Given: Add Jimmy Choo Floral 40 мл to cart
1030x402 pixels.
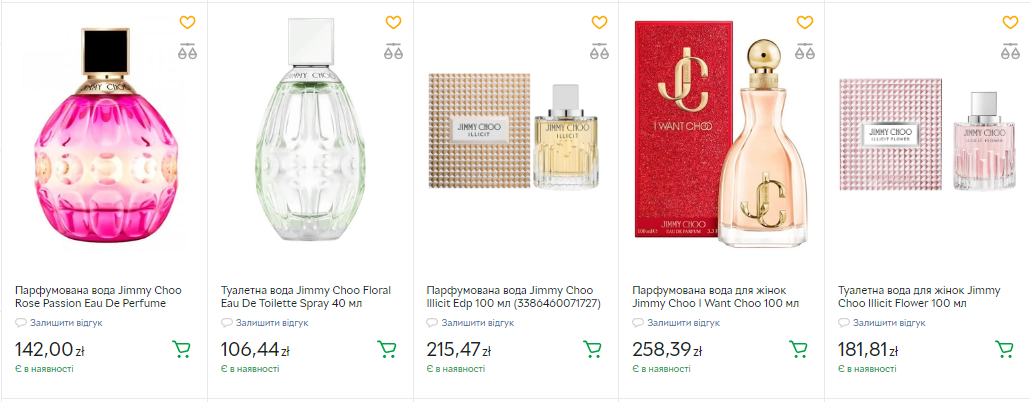Looking at the screenshot, I should click(x=387, y=349).
